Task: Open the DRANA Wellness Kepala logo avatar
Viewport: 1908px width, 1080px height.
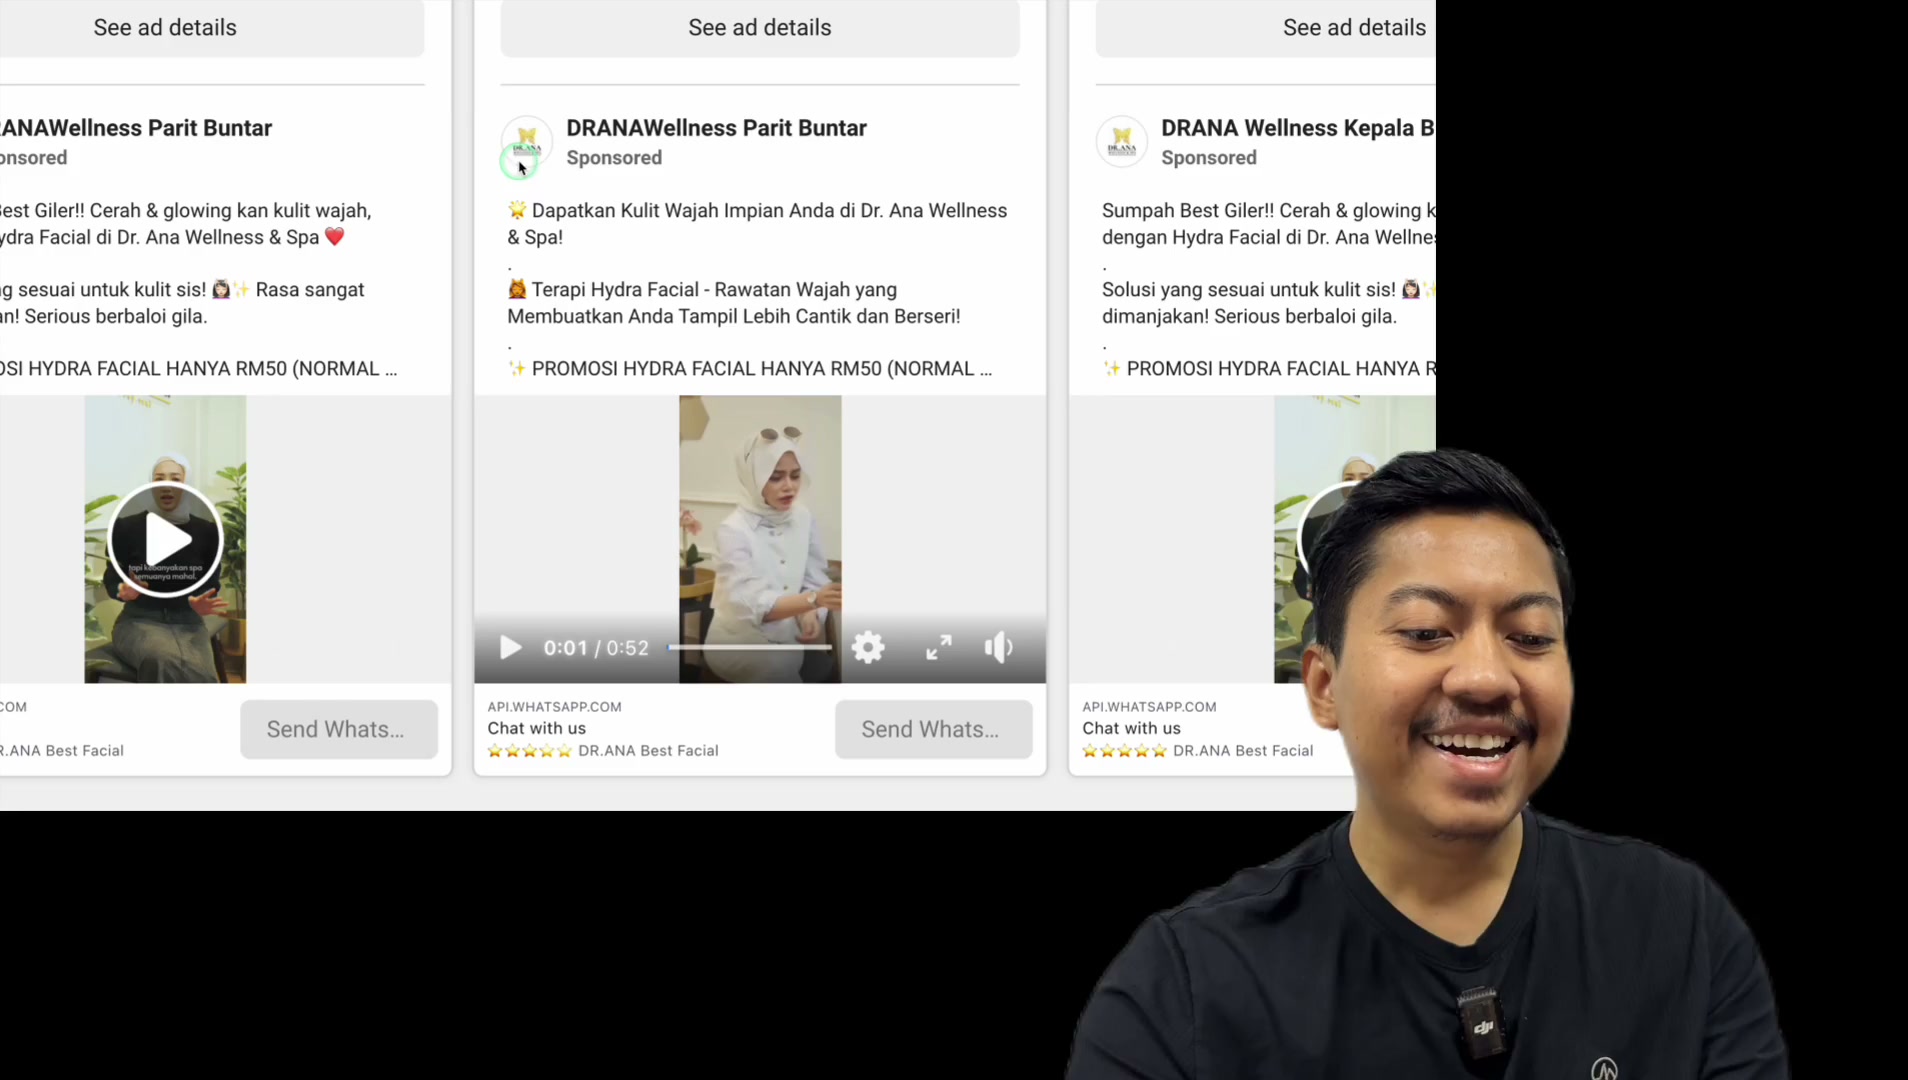Action: [1121, 142]
